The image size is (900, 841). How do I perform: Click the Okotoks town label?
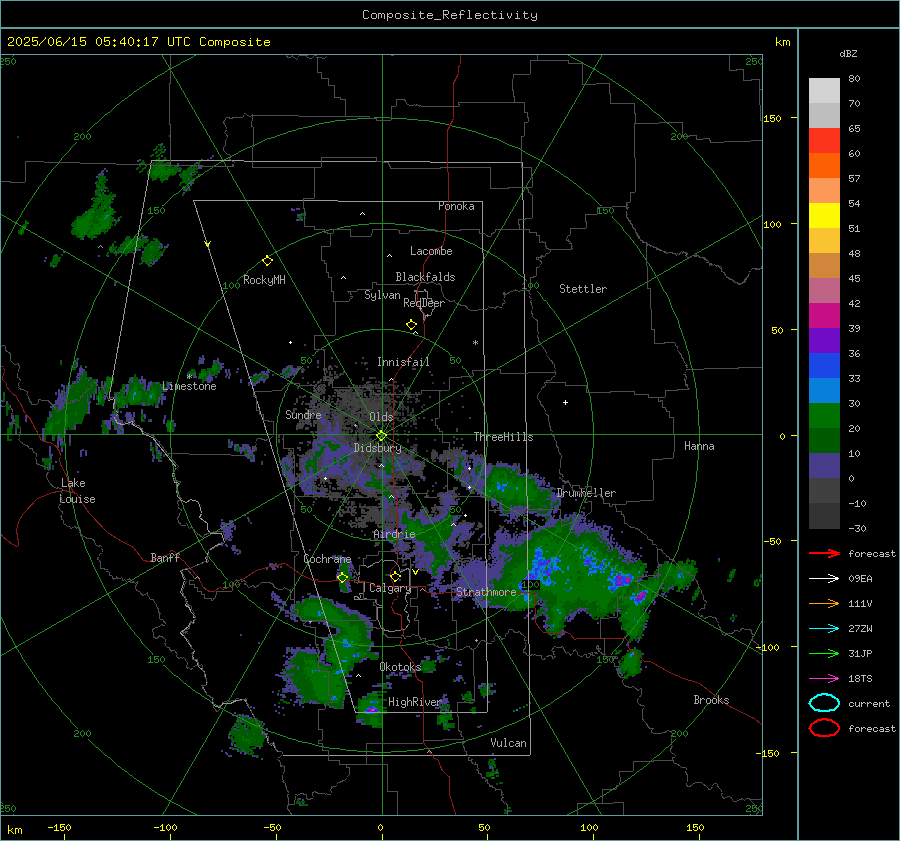click(x=400, y=667)
